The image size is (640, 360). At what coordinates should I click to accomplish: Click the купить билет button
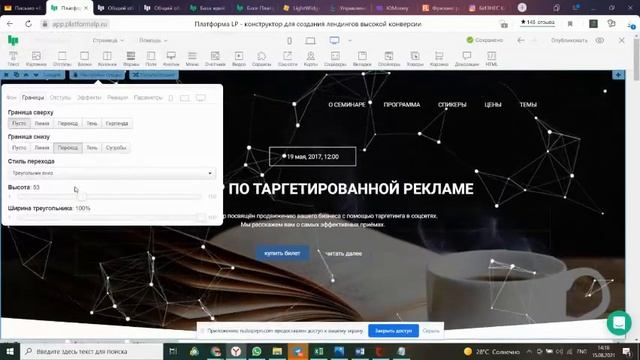[282, 253]
